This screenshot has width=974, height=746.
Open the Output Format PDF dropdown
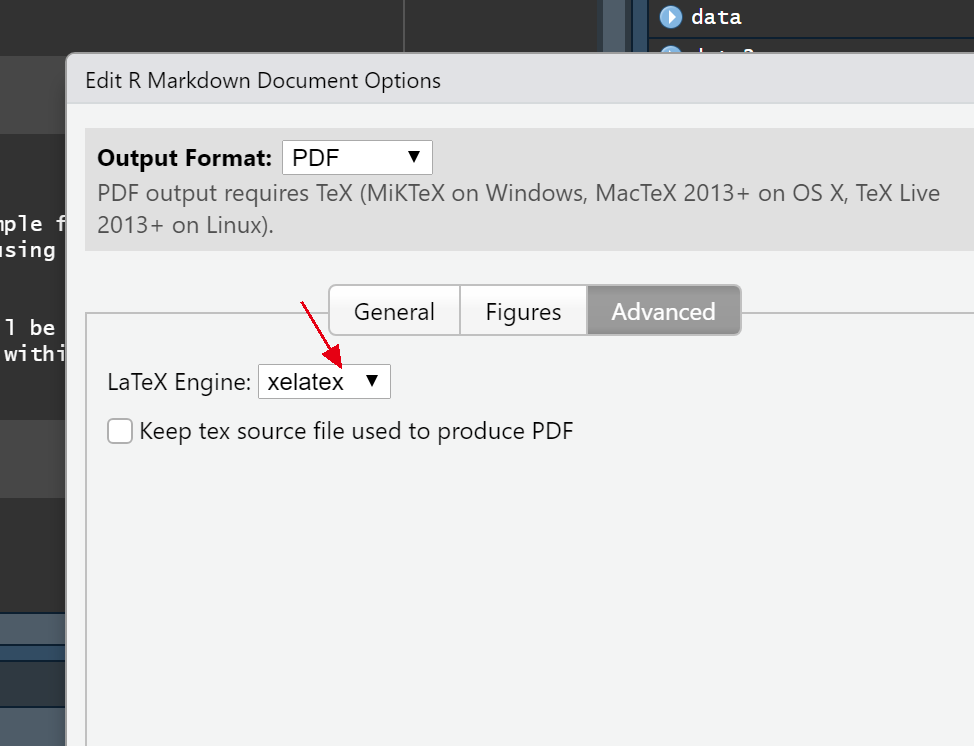357,158
